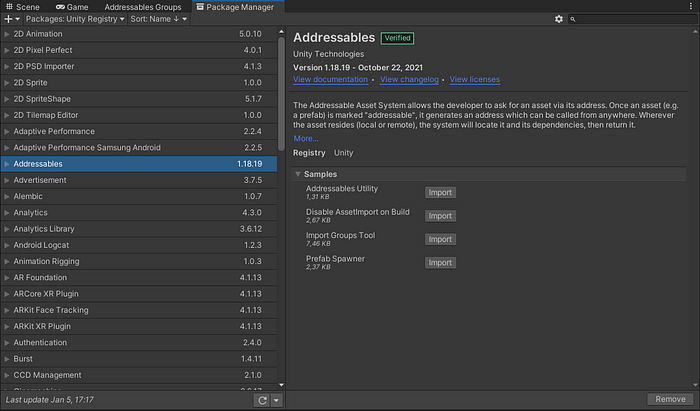Click the package search field
The width and height of the screenshot is (700, 411).
[632, 19]
